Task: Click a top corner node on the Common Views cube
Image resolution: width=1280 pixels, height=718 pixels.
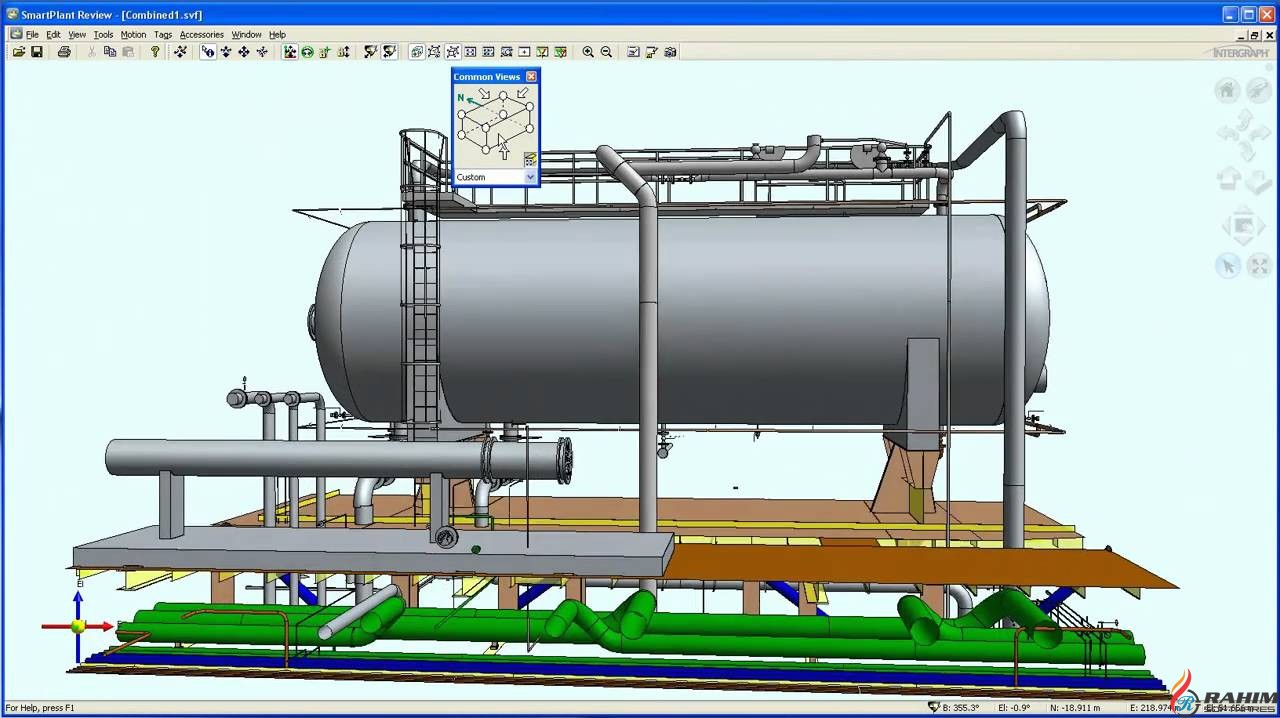Action: pyautogui.click(x=503, y=94)
